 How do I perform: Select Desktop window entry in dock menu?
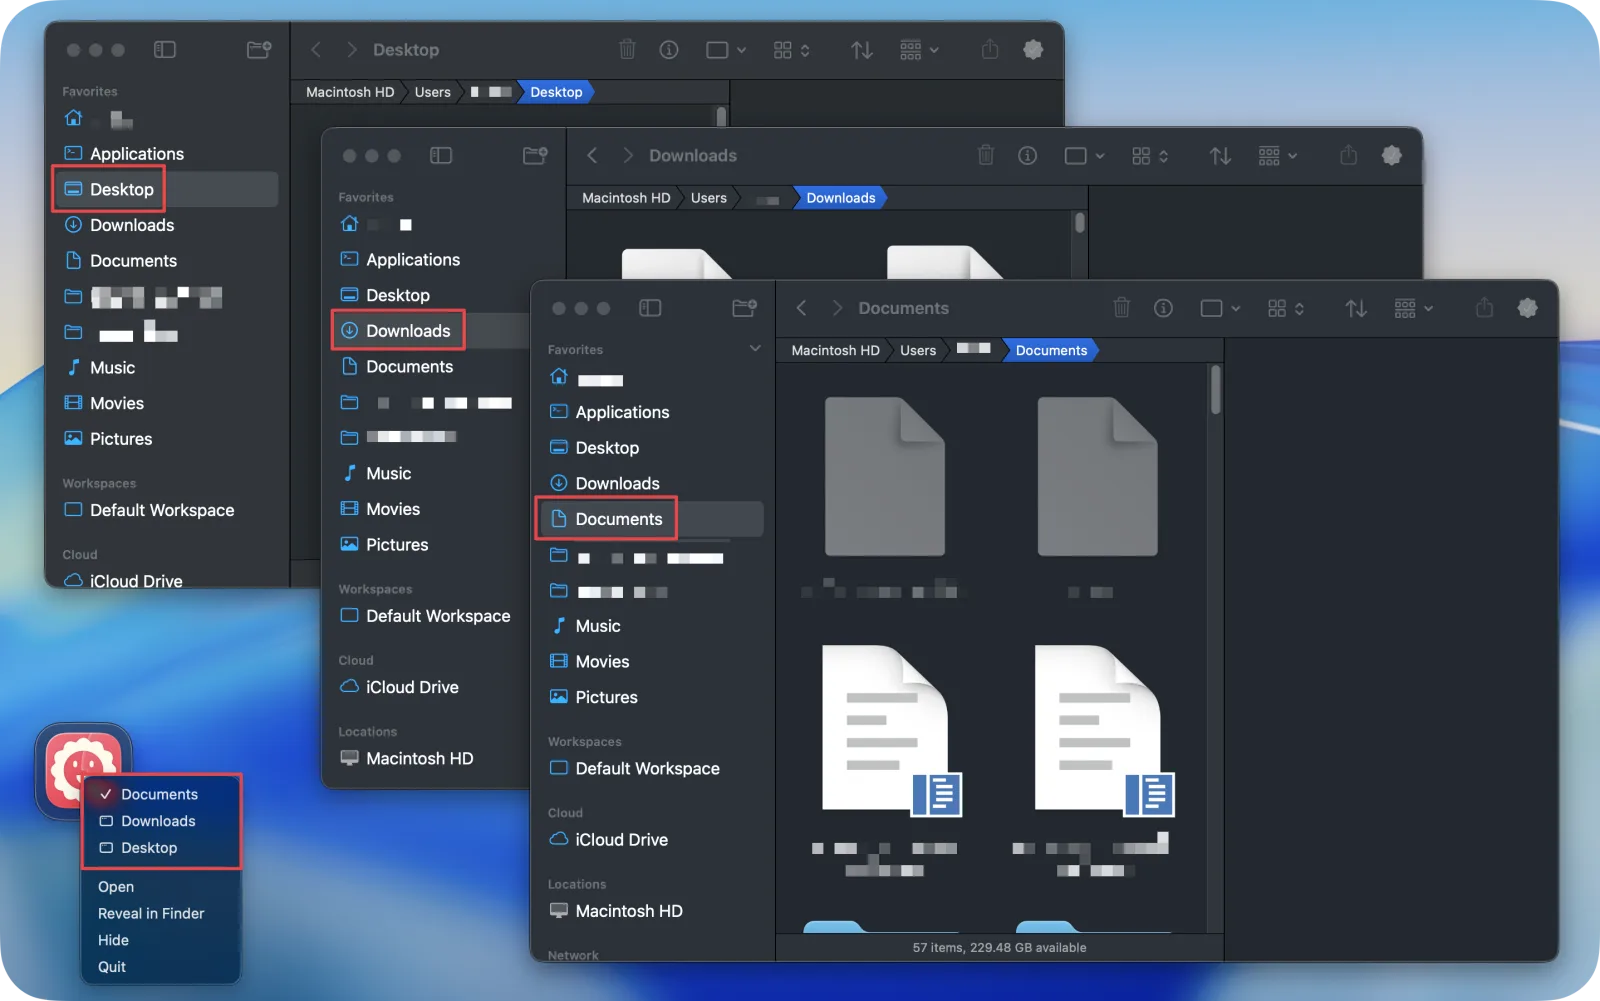point(161,848)
